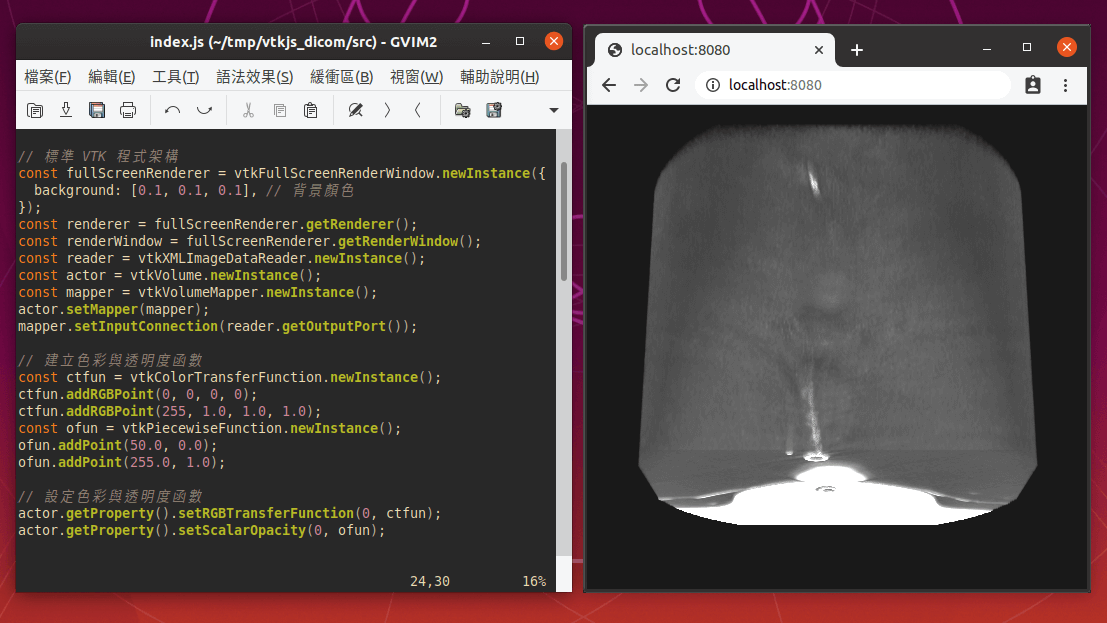Reload the localhost:8080 page
Screen dimensions: 1107x623
pos(673,85)
